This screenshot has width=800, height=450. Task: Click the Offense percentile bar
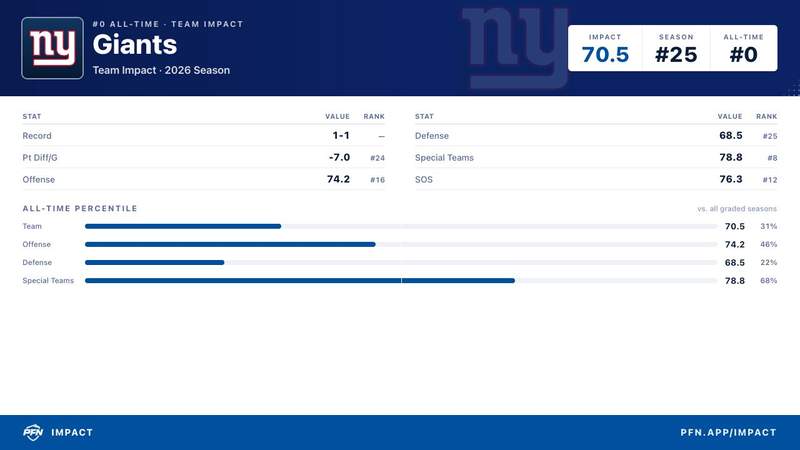click(401, 244)
